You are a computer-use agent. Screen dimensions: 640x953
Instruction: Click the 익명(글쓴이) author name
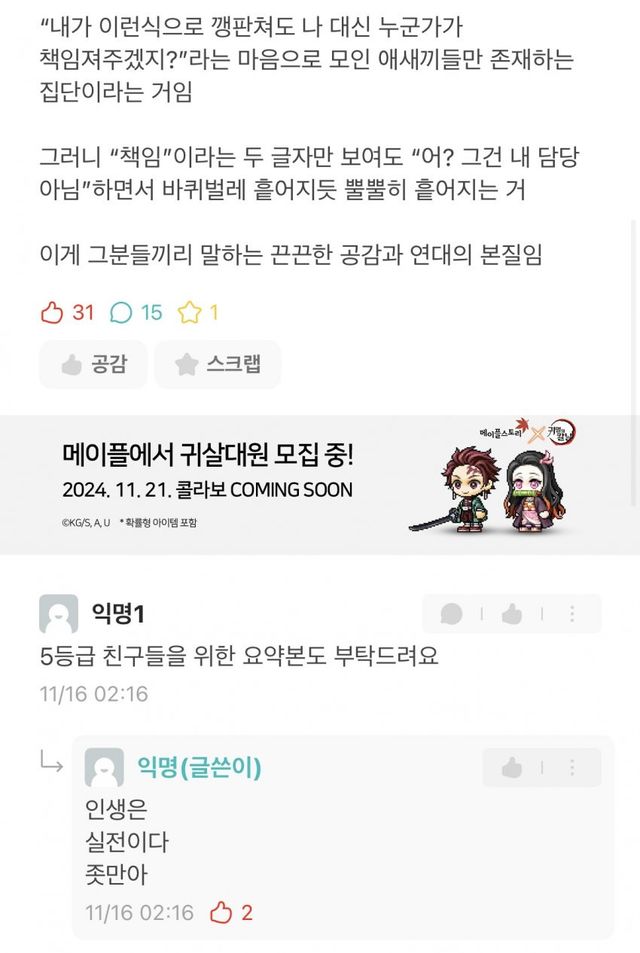(199, 767)
